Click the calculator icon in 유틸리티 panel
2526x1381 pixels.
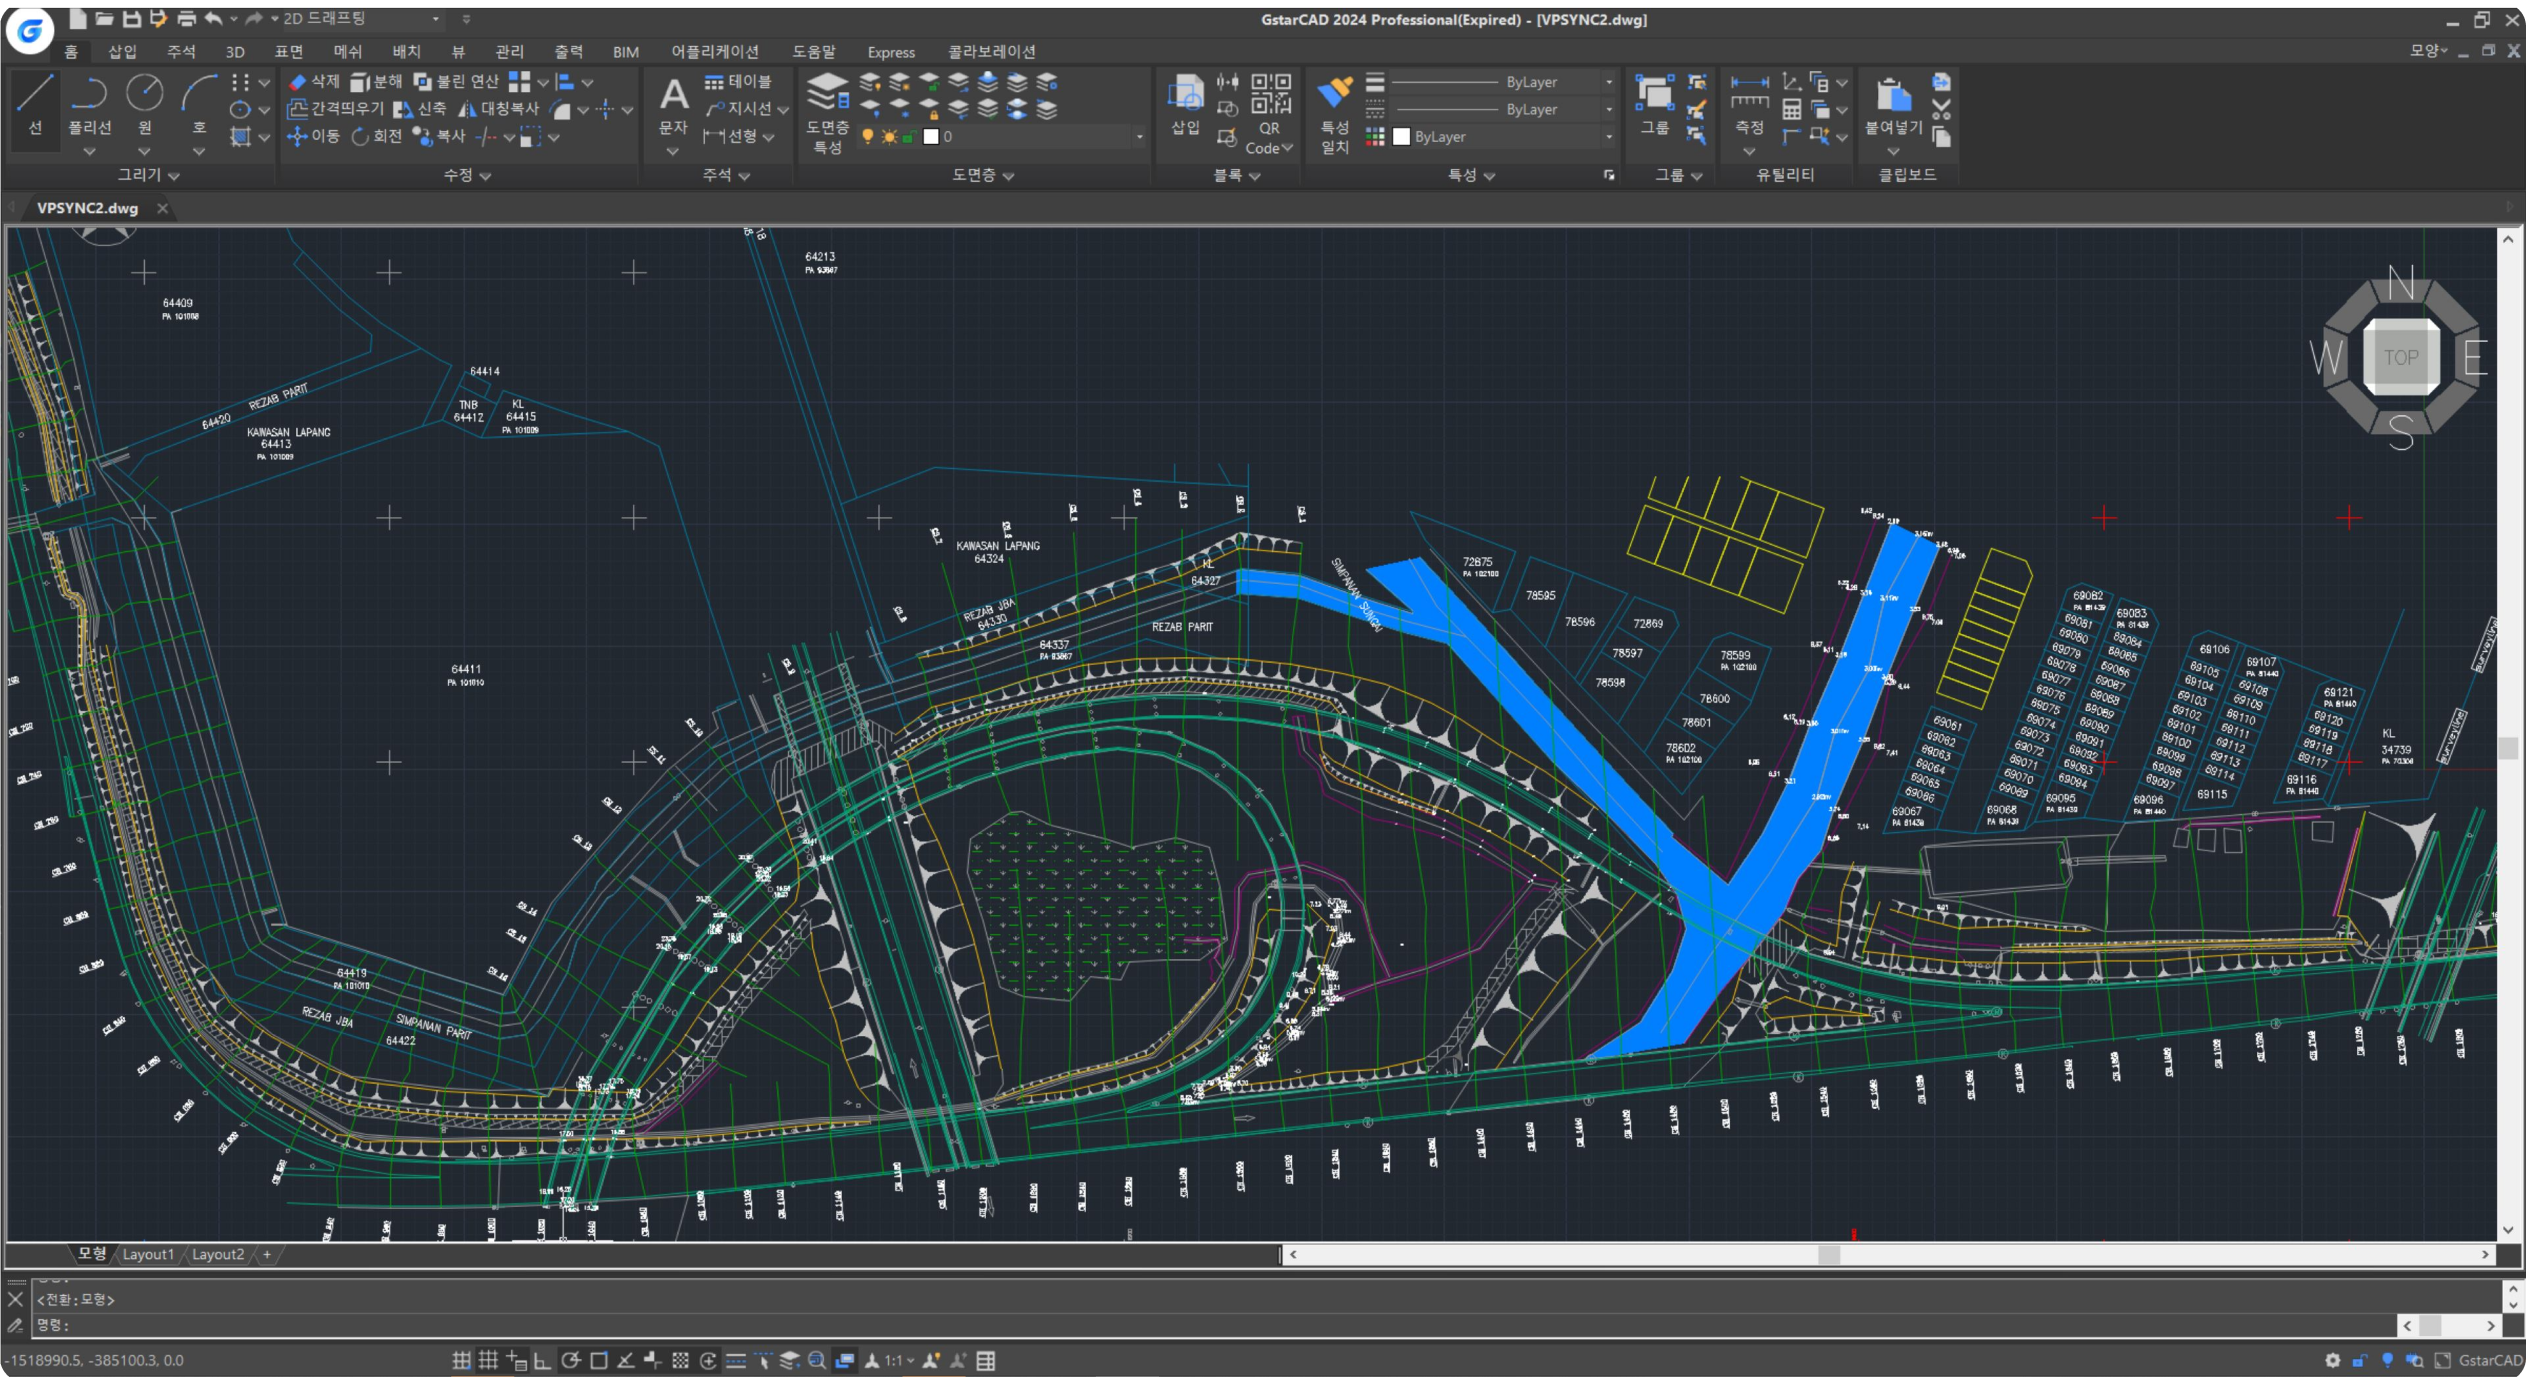[x=1792, y=109]
